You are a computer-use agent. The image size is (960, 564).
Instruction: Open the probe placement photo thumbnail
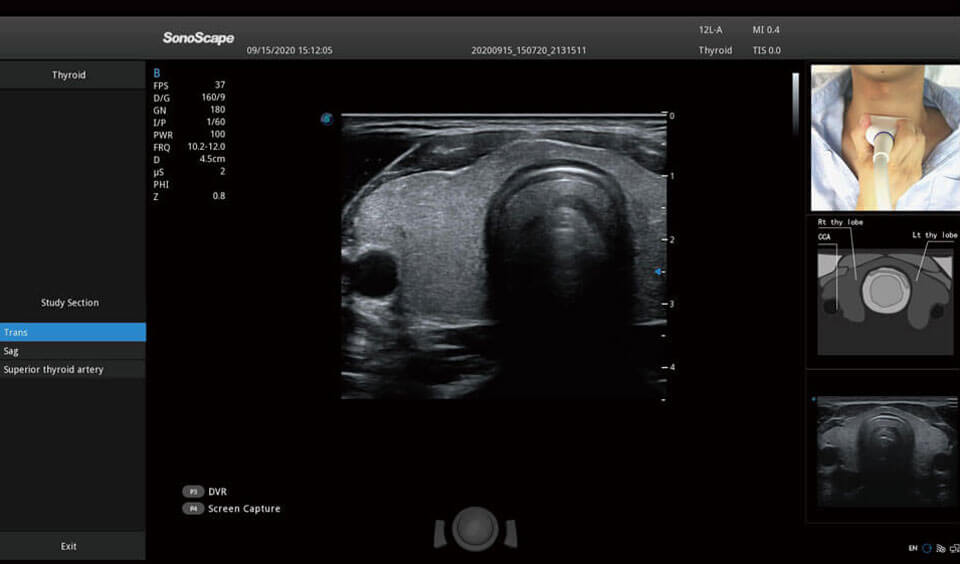coord(884,138)
